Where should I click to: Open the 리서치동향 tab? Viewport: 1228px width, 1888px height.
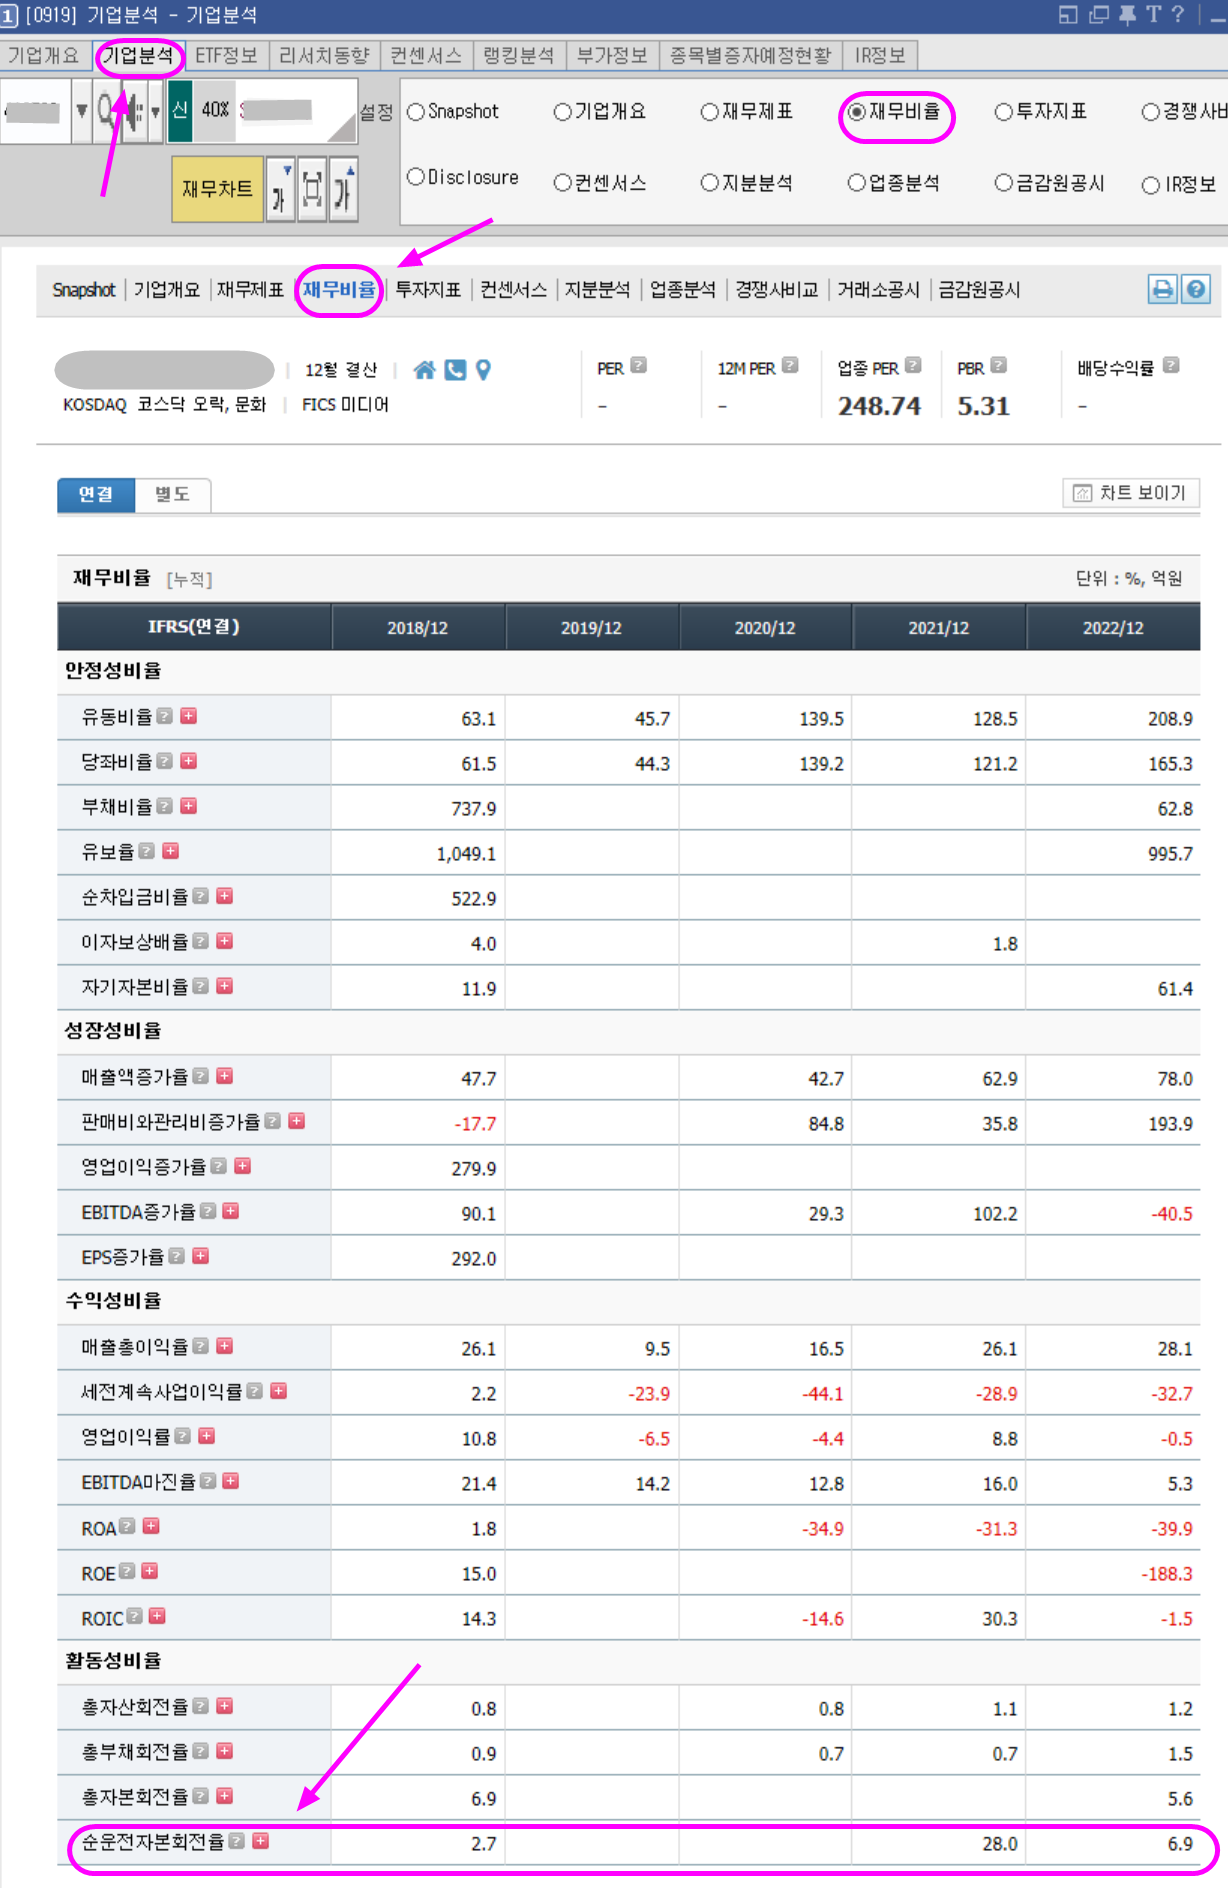[325, 56]
